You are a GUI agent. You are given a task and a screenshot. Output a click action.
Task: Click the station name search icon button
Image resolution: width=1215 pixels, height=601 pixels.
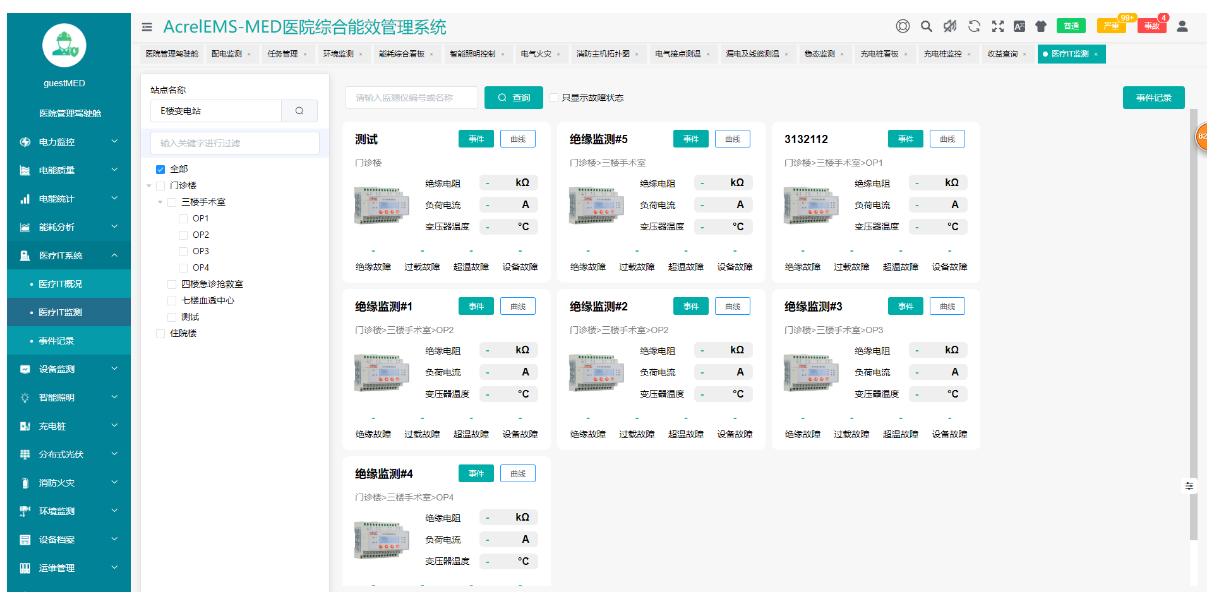click(299, 111)
